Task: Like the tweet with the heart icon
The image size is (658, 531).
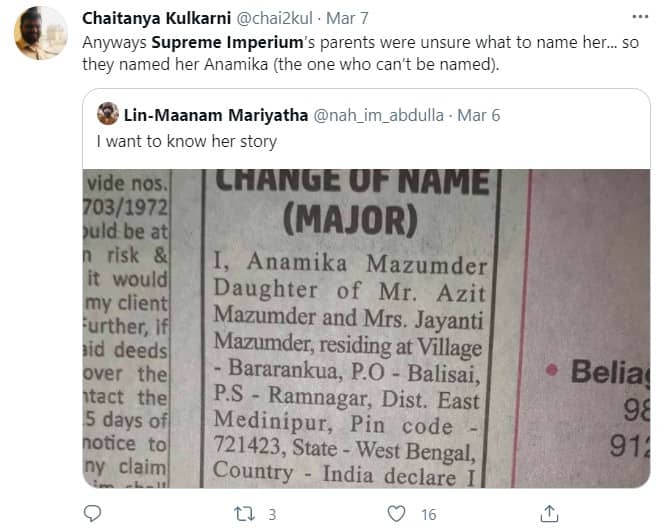Action: (397, 514)
